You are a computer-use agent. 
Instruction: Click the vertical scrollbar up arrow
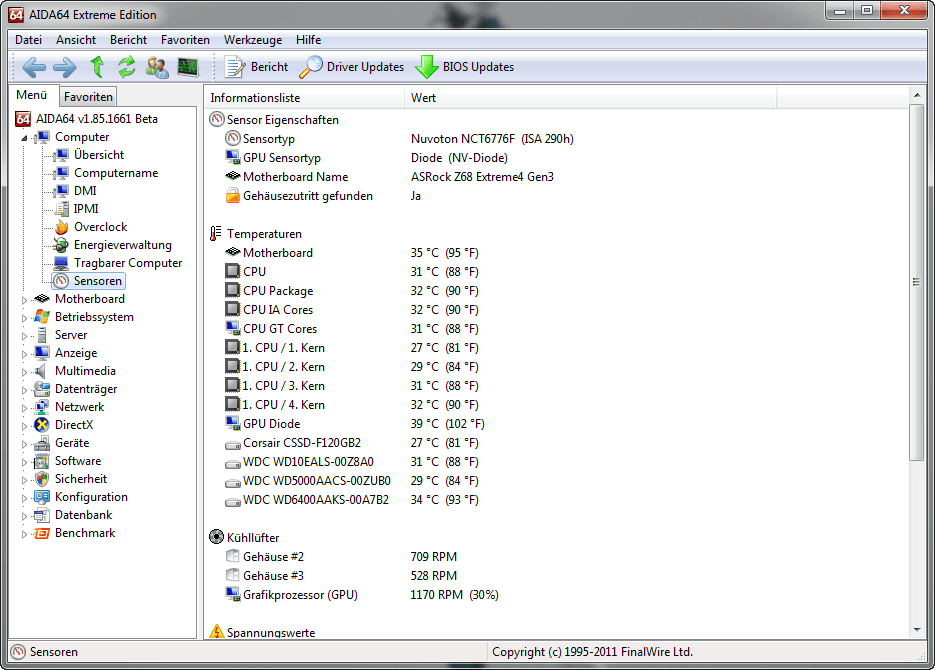tap(917, 95)
